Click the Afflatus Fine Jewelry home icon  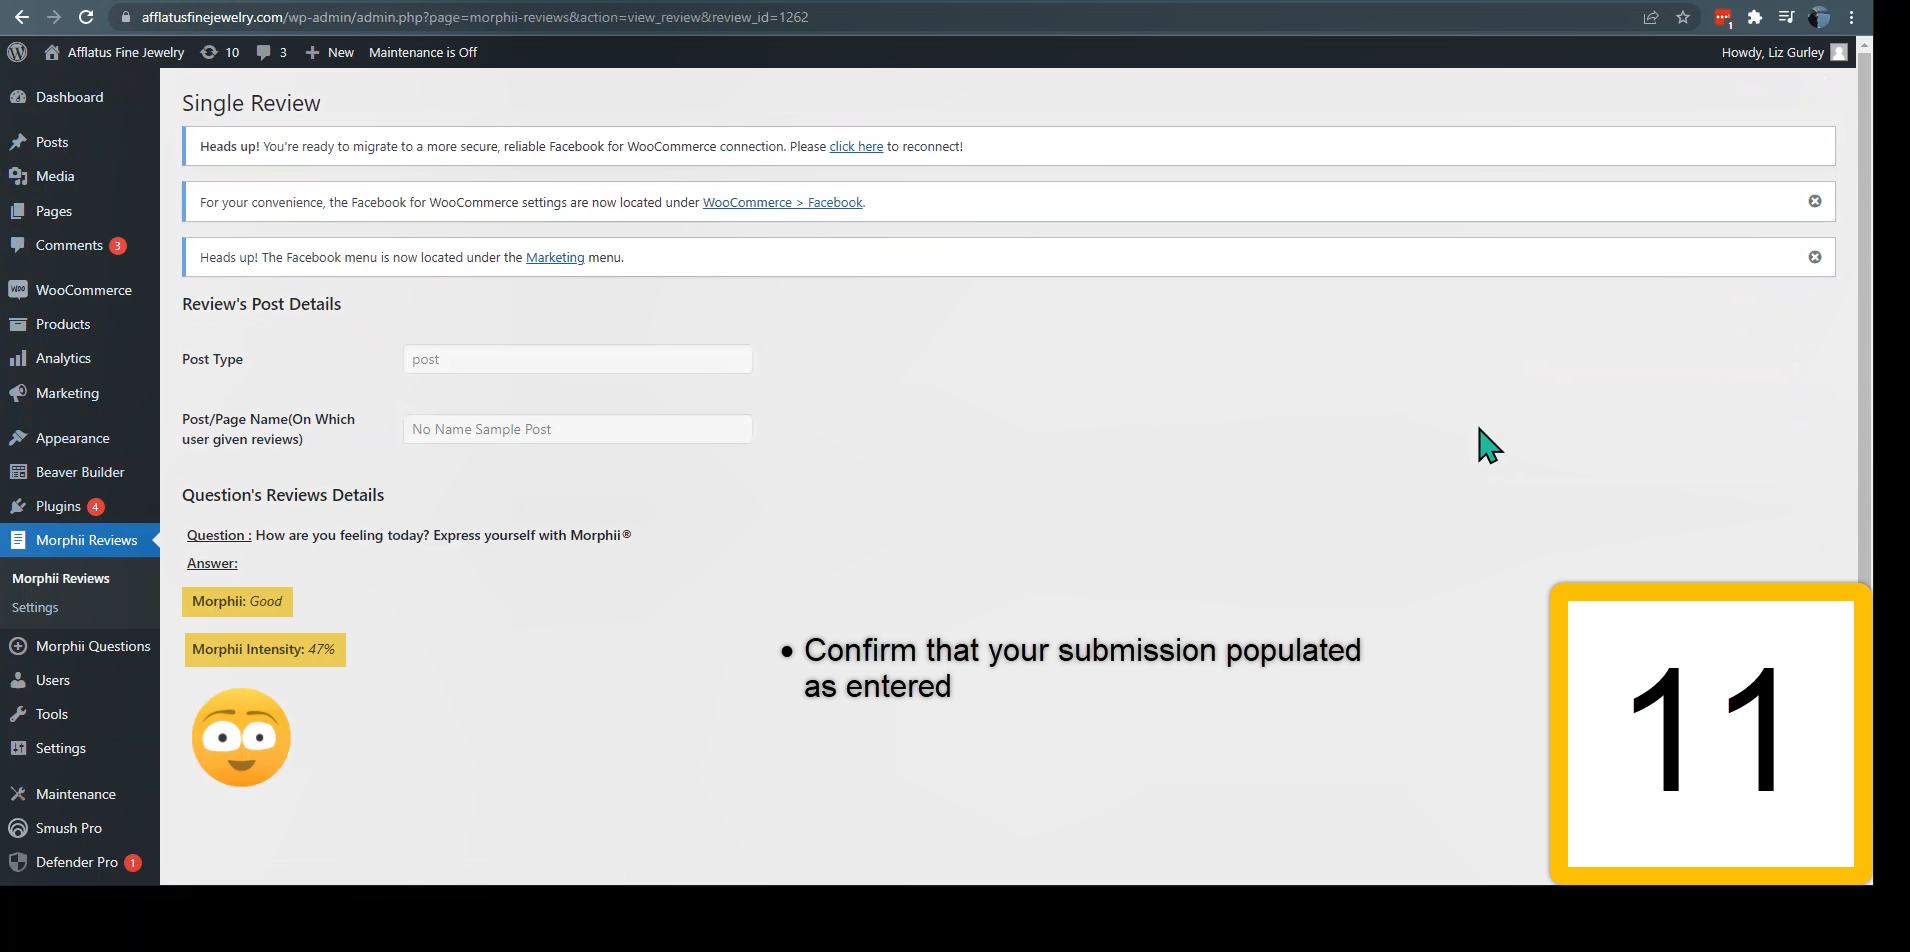coord(52,52)
